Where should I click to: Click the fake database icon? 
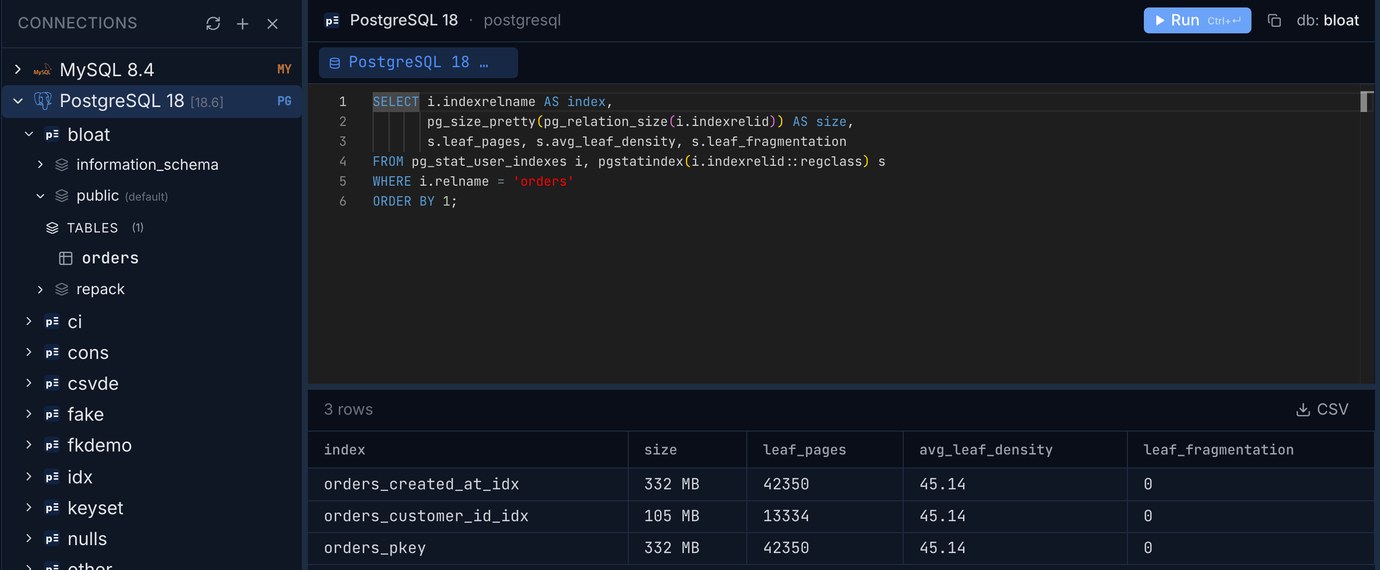pos(52,415)
